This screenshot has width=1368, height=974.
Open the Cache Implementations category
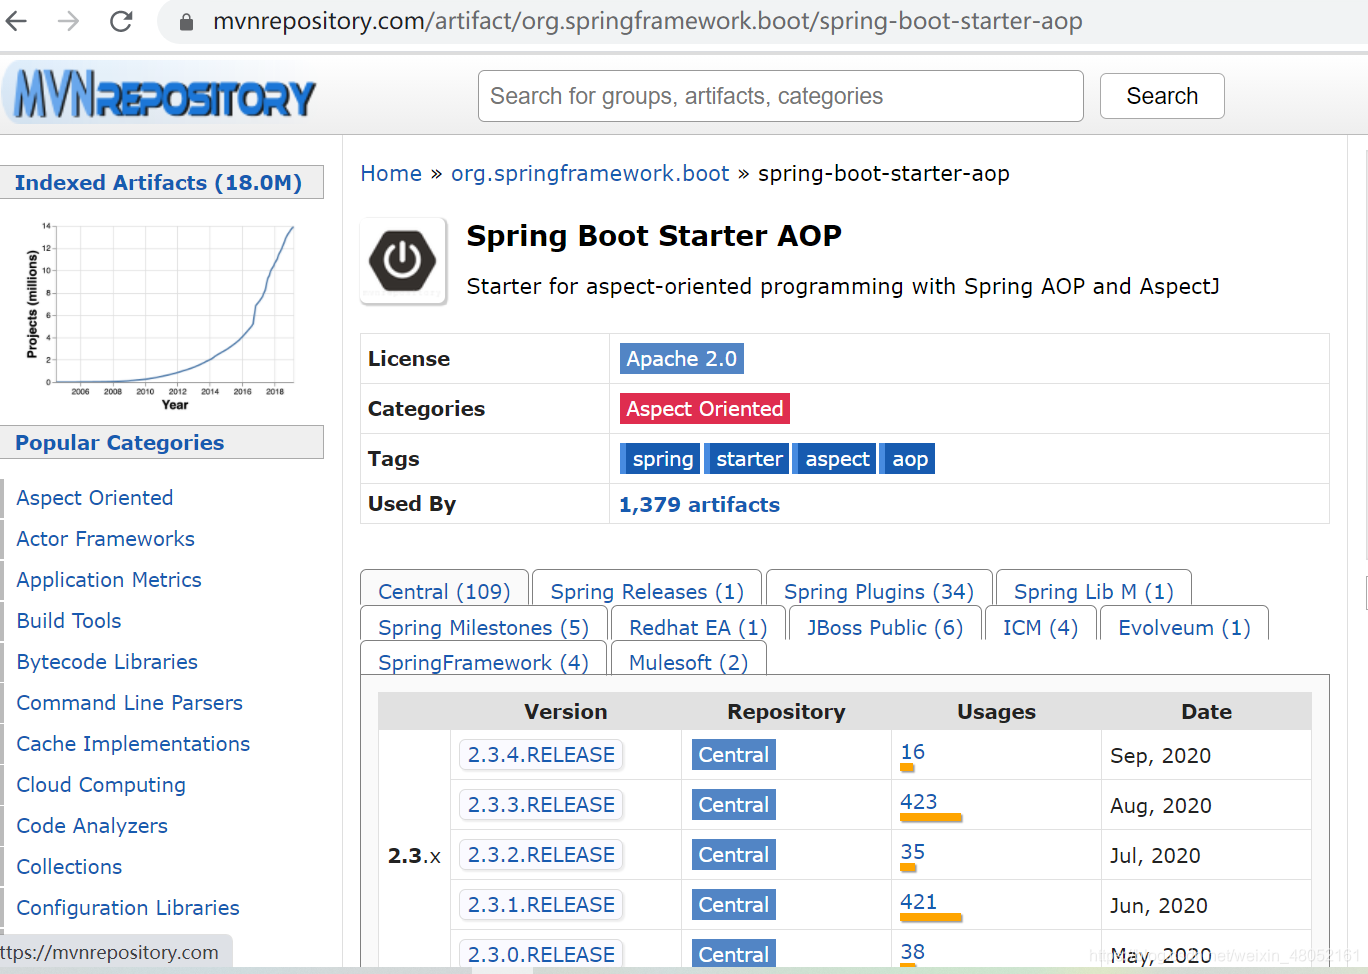tap(133, 743)
